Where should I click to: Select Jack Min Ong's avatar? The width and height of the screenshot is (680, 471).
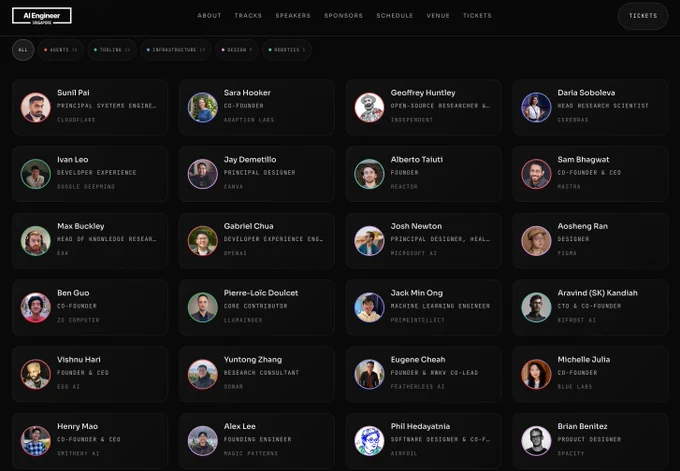pyautogui.click(x=369, y=307)
